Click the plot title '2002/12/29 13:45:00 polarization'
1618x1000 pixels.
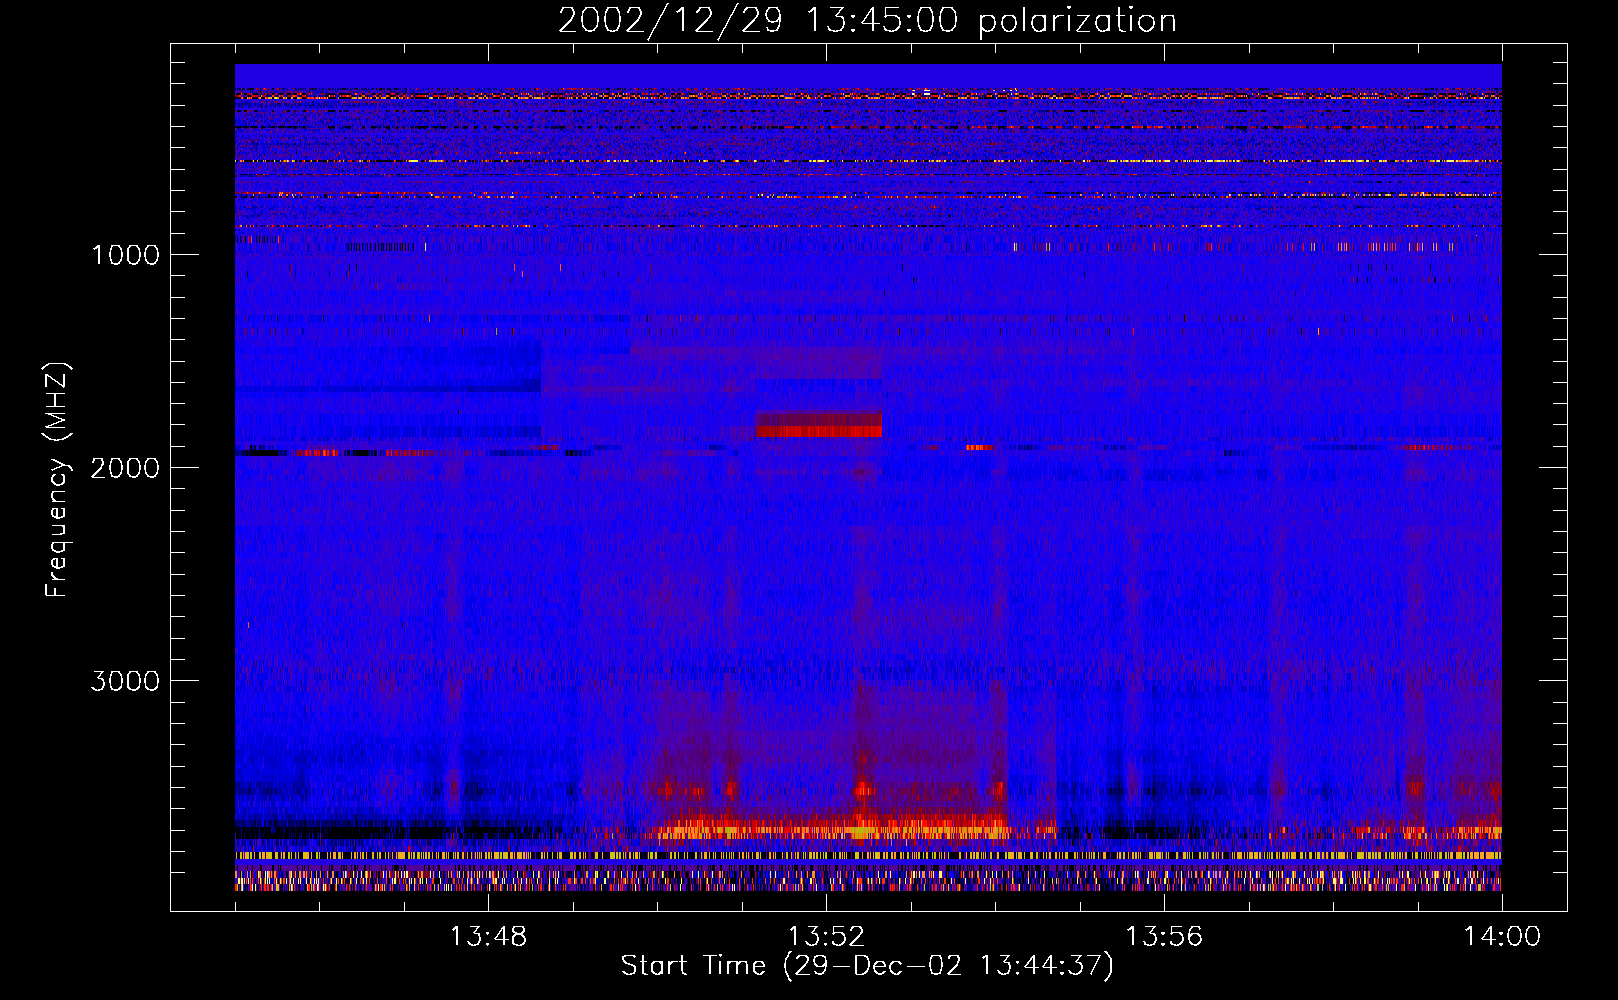(867, 21)
